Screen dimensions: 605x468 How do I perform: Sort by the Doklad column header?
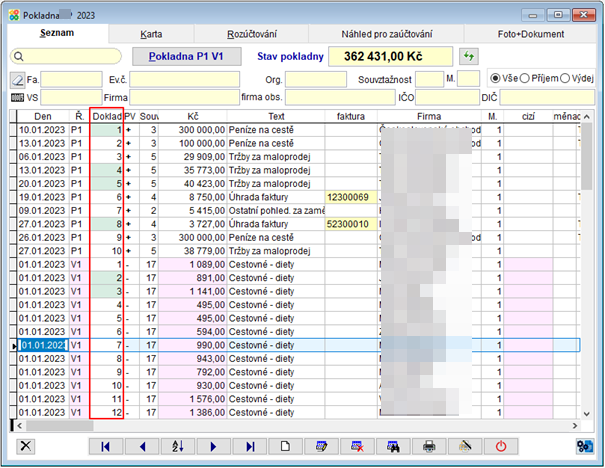pyautogui.click(x=106, y=117)
